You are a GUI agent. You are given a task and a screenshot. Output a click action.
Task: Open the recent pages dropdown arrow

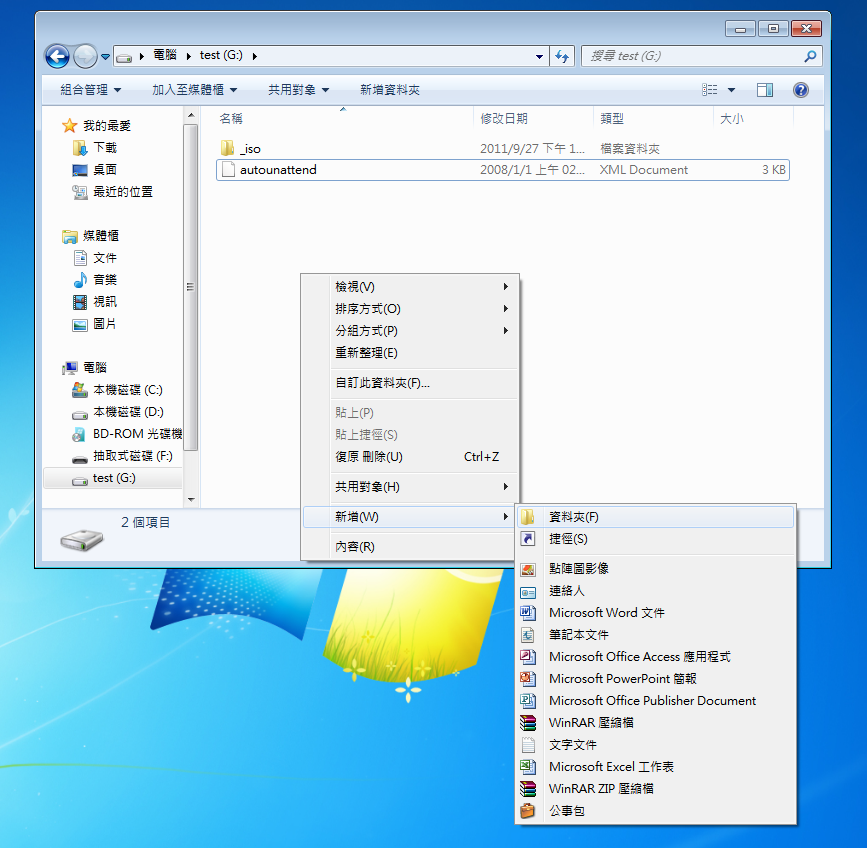pyautogui.click(x=105, y=56)
